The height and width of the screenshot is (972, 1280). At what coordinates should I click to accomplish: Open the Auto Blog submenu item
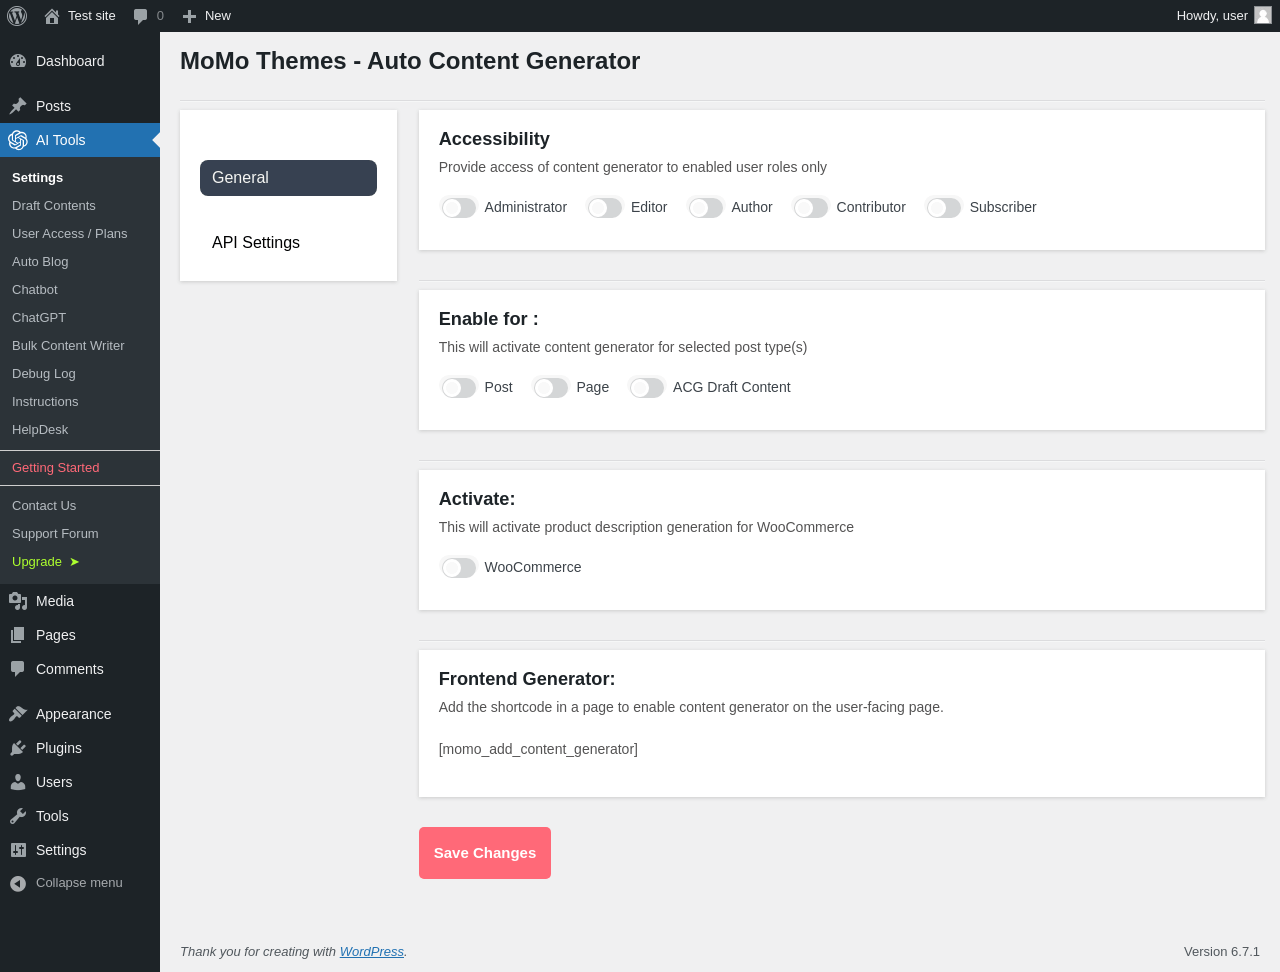click(x=40, y=262)
